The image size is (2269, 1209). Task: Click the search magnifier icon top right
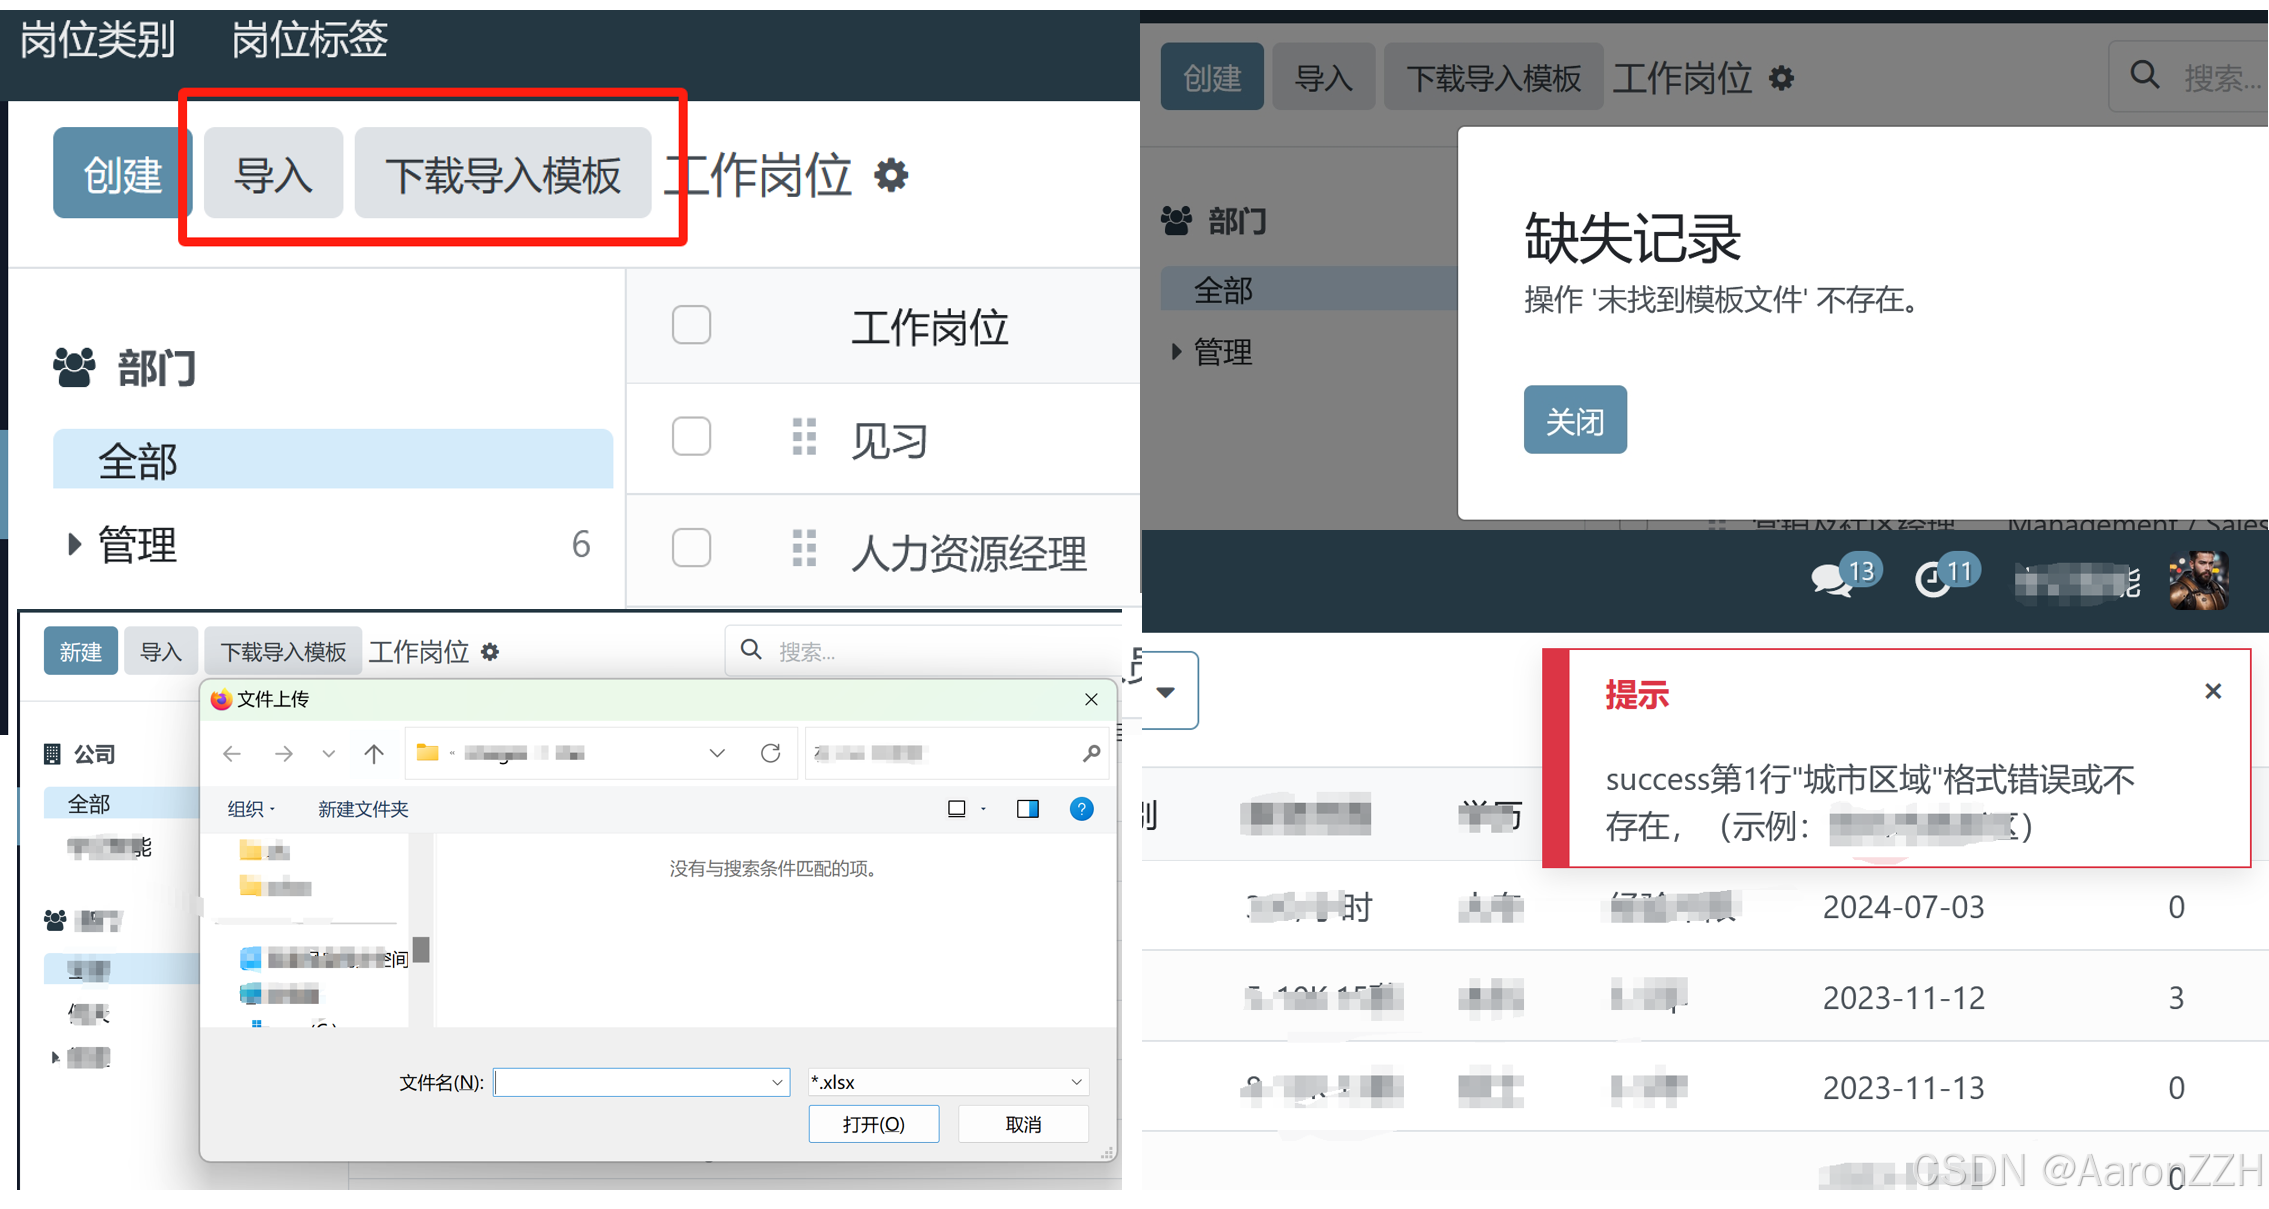coord(2145,75)
